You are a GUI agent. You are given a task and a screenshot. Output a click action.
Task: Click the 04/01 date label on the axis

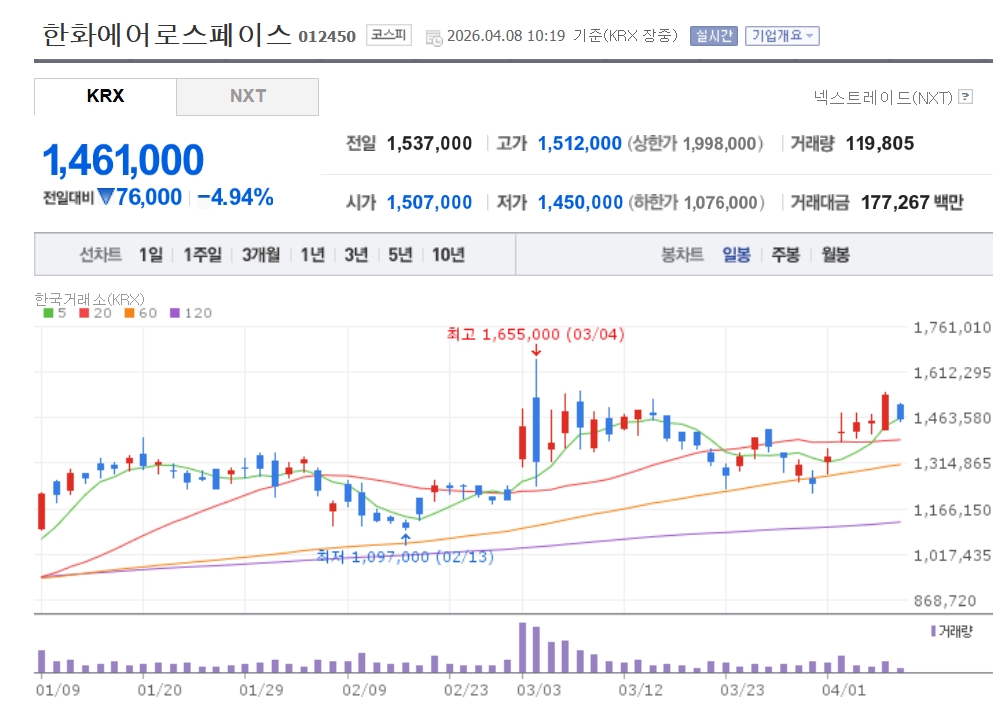tap(844, 690)
